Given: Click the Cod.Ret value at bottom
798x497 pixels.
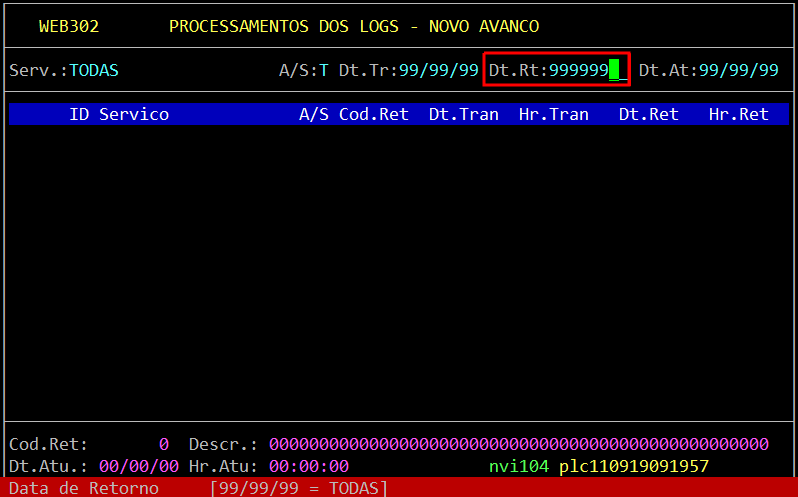Looking at the screenshot, I should pos(163,444).
